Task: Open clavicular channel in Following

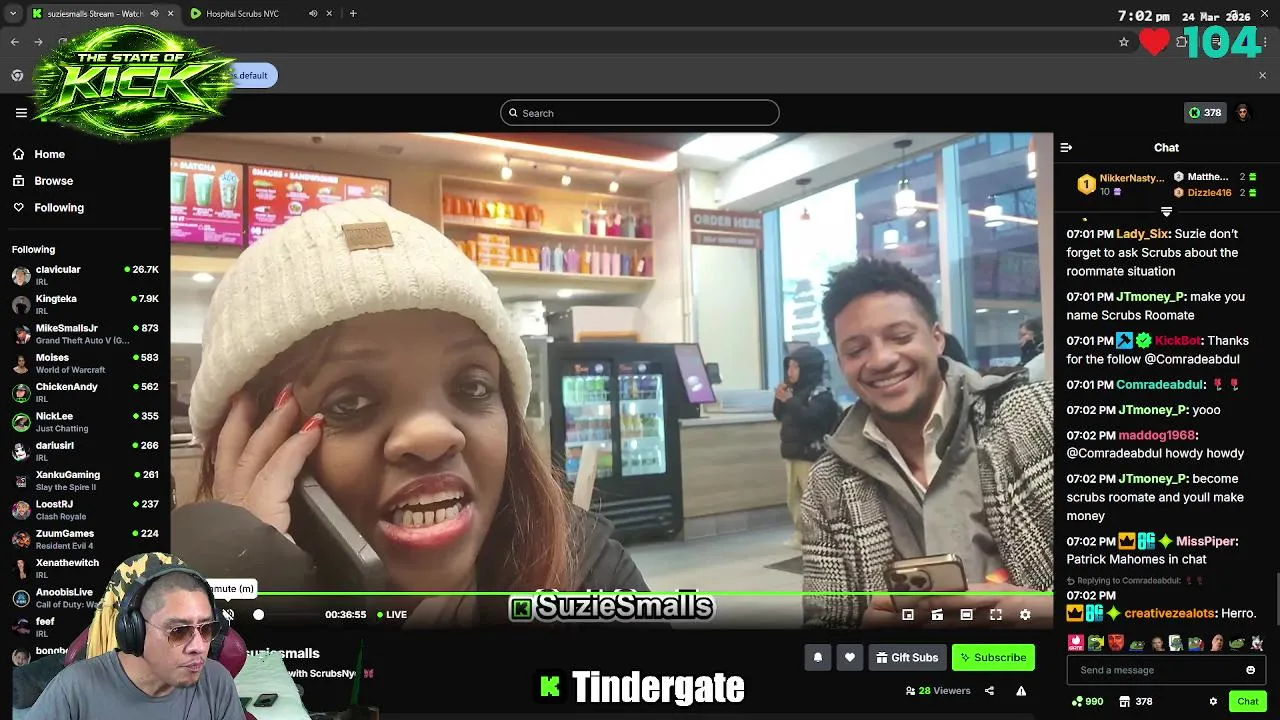Action: pyautogui.click(x=85, y=275)
